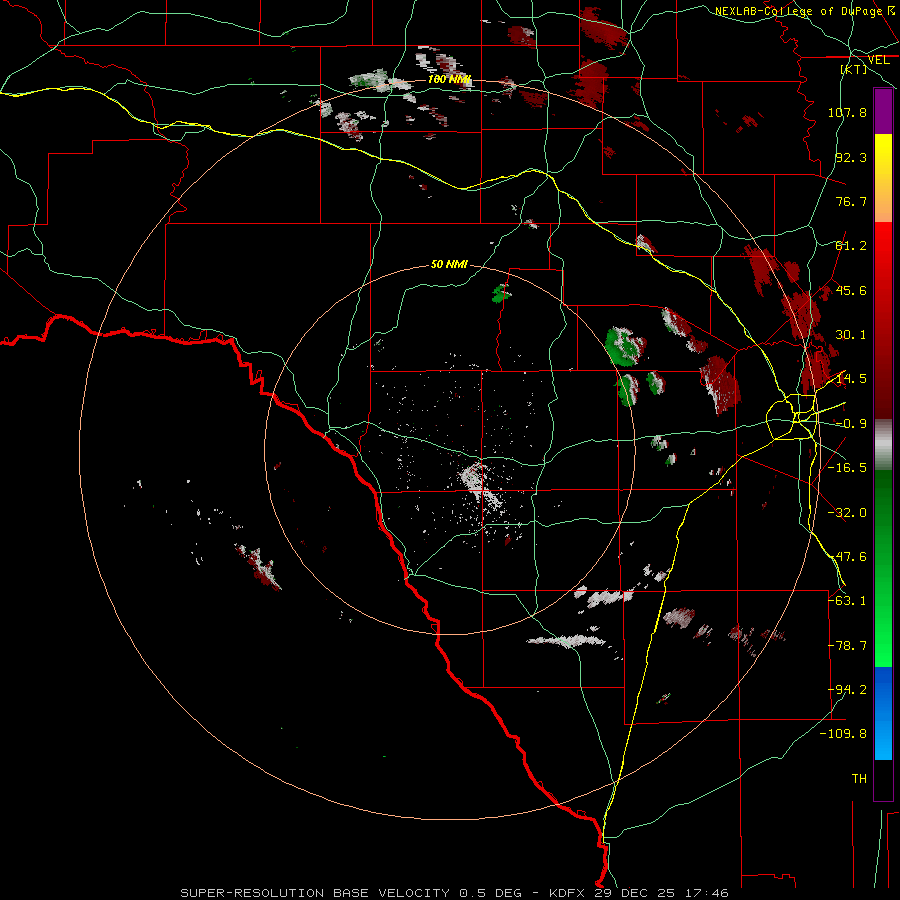
Task: Click the gray near-zero segment of color bar
Action: pos(883,445)
